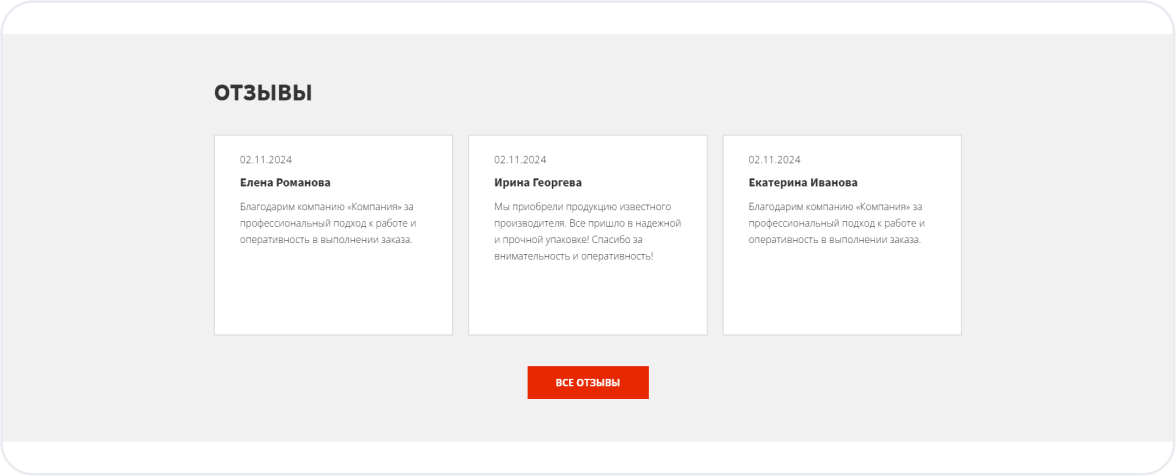This screenshot has width=1176, height=476.
Task: Open Ирина Георгева reviewer name
Action: pyautogui.click(x=538, y=183)
